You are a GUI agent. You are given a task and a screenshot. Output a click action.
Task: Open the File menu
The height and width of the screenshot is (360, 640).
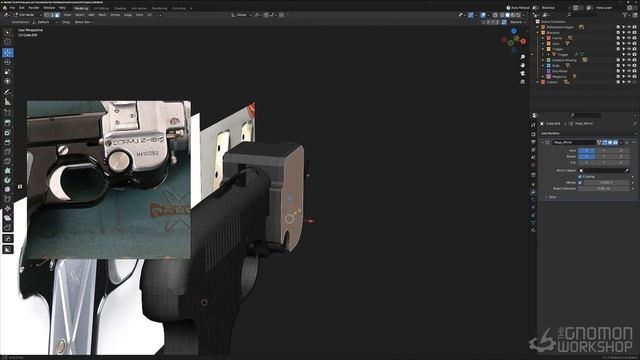(x=12, y=8)
